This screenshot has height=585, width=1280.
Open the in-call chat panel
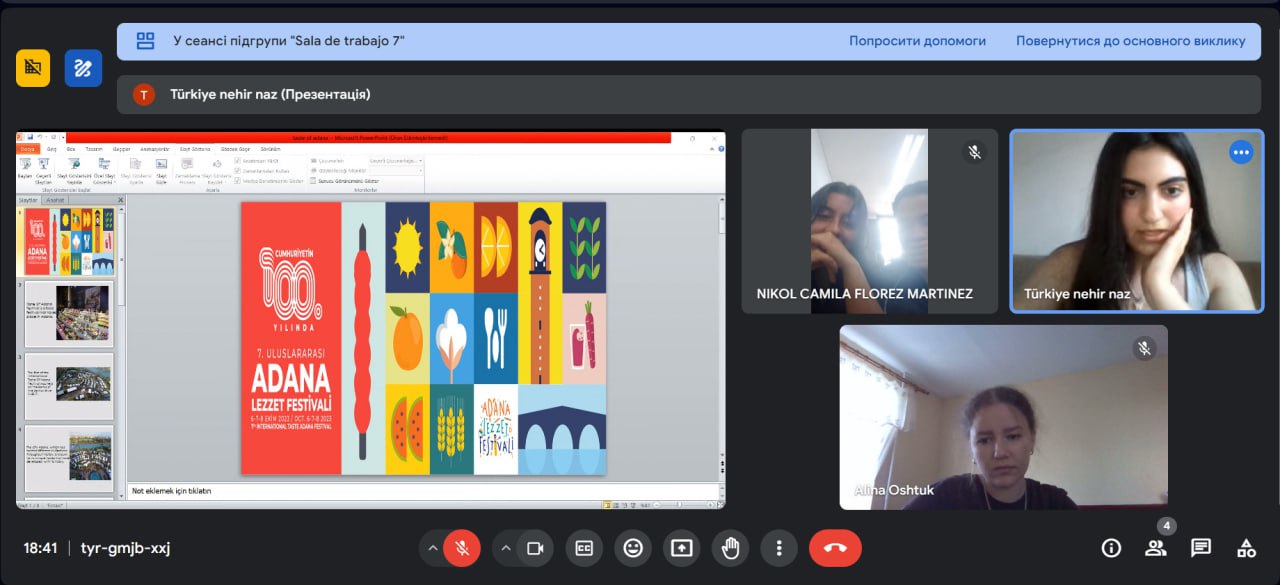[1201, 548]
